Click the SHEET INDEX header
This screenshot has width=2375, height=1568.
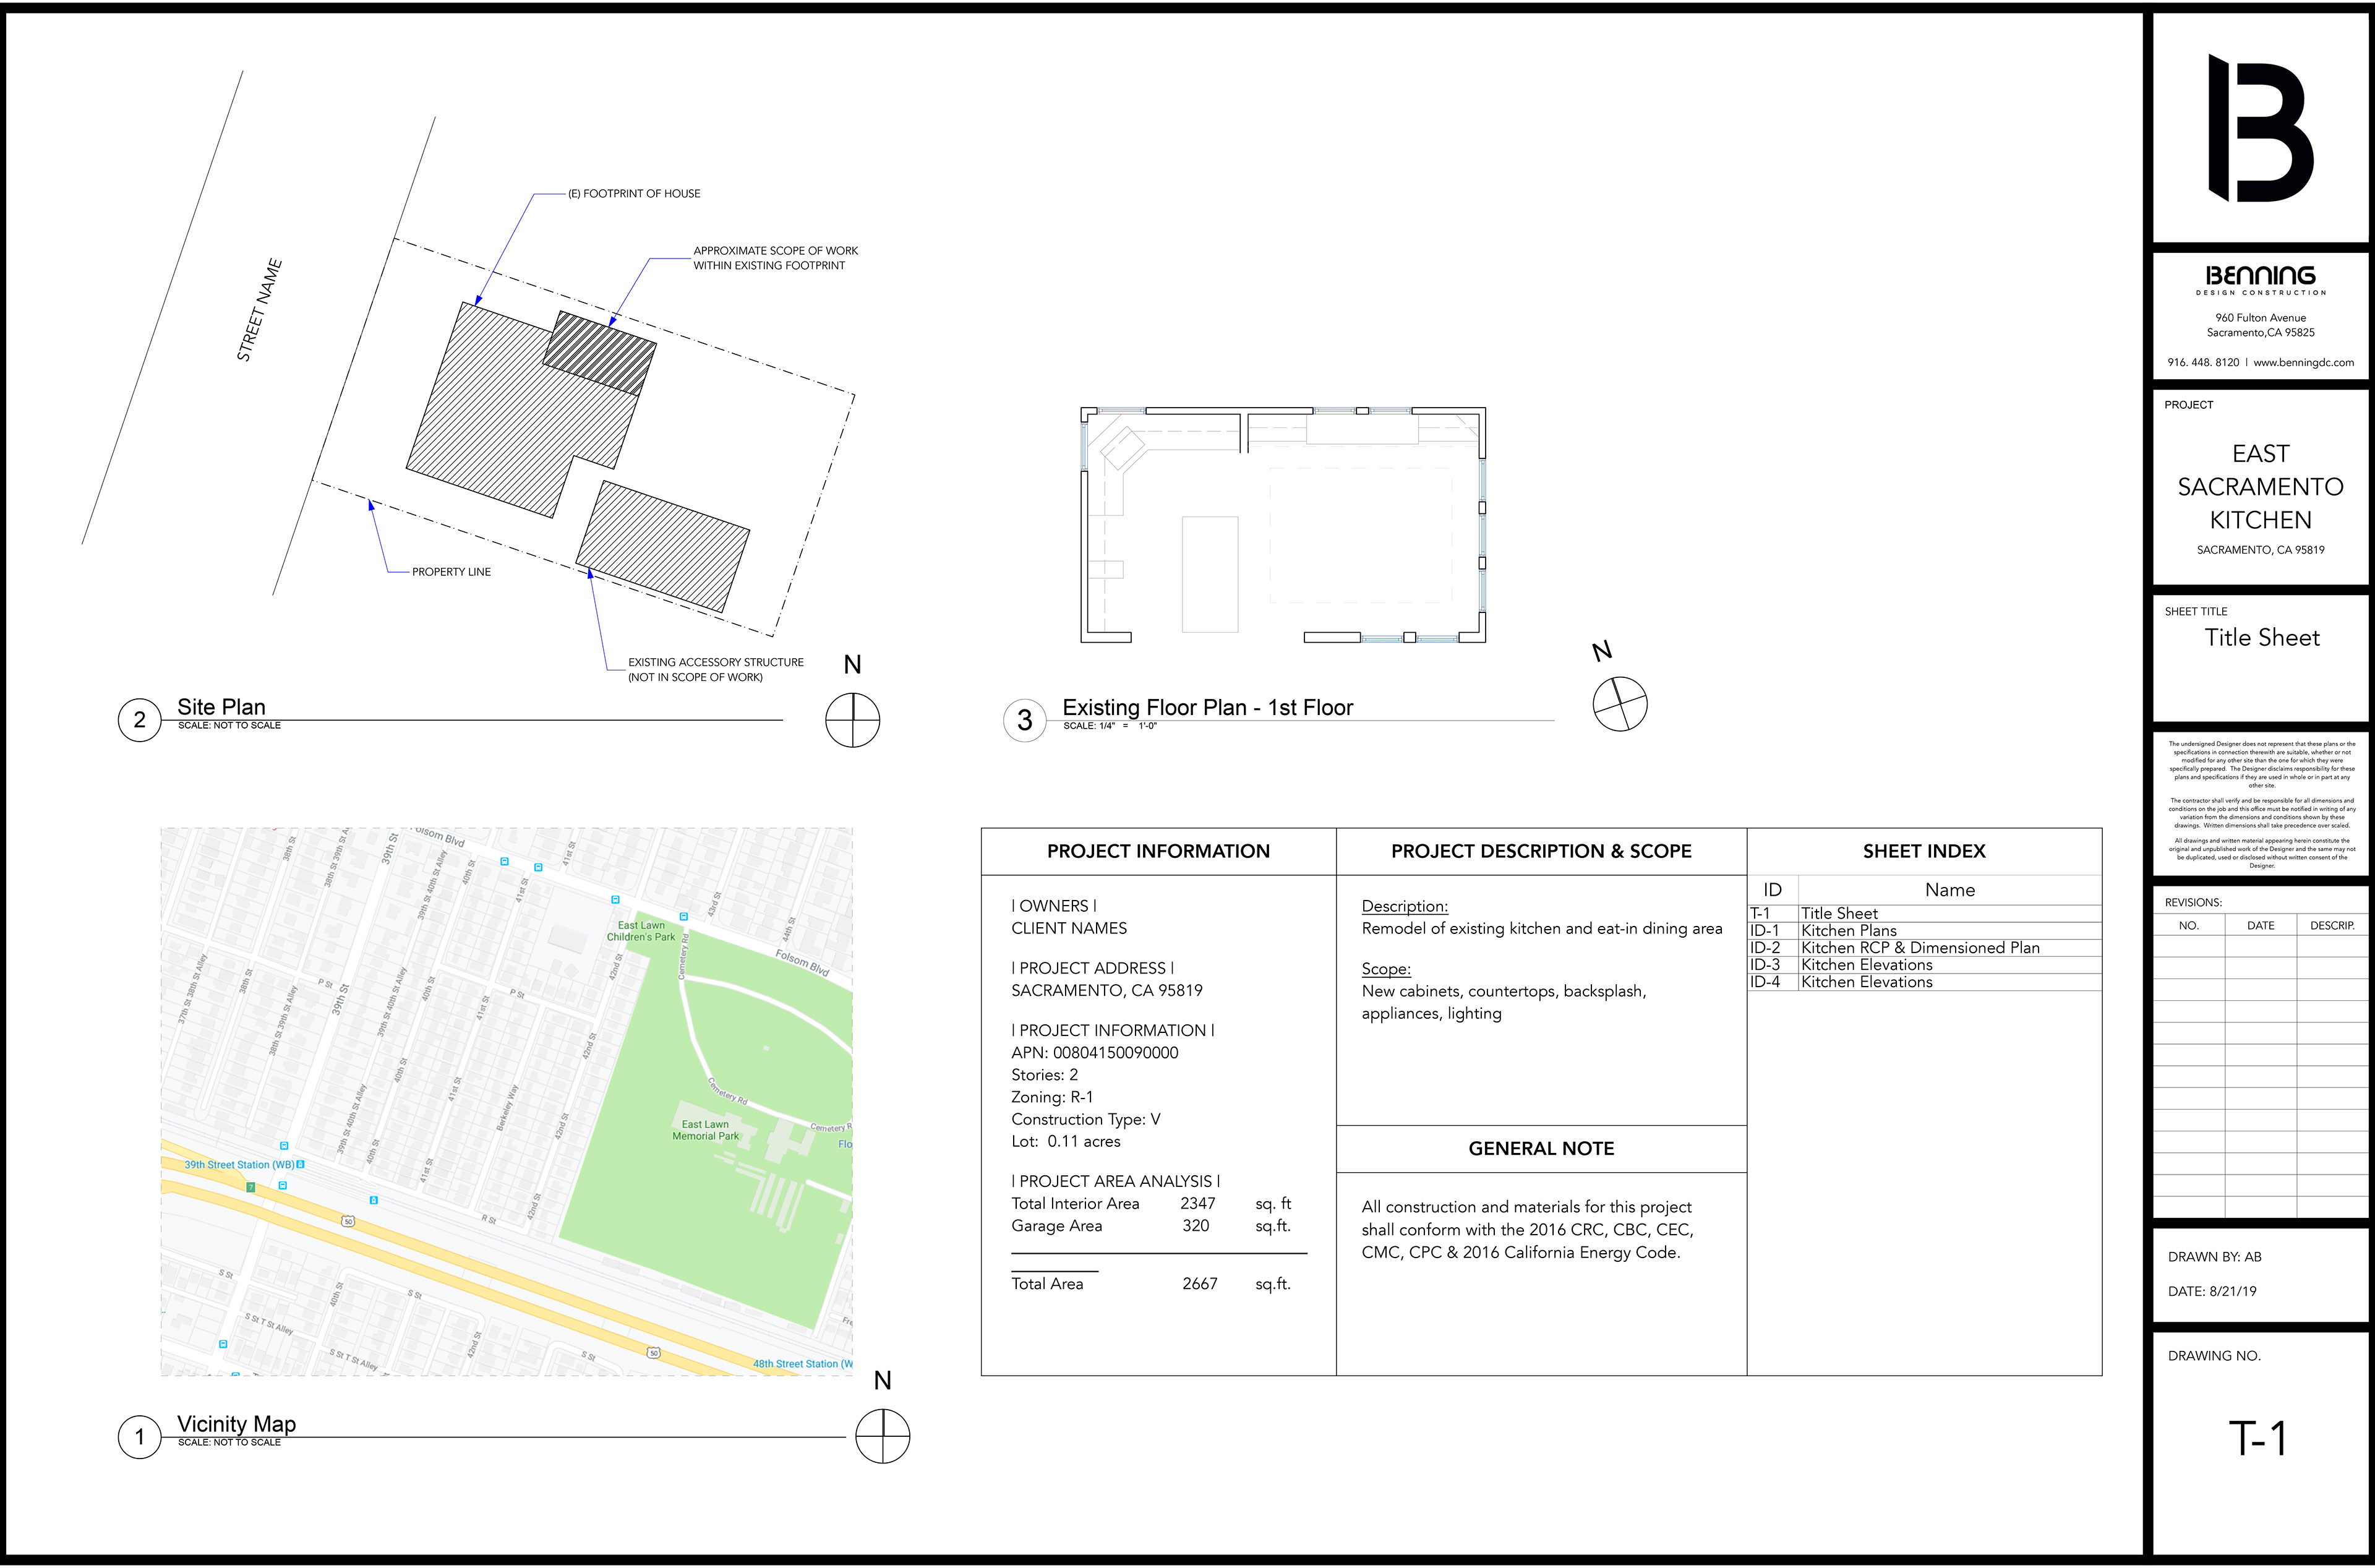[1923, 851]
